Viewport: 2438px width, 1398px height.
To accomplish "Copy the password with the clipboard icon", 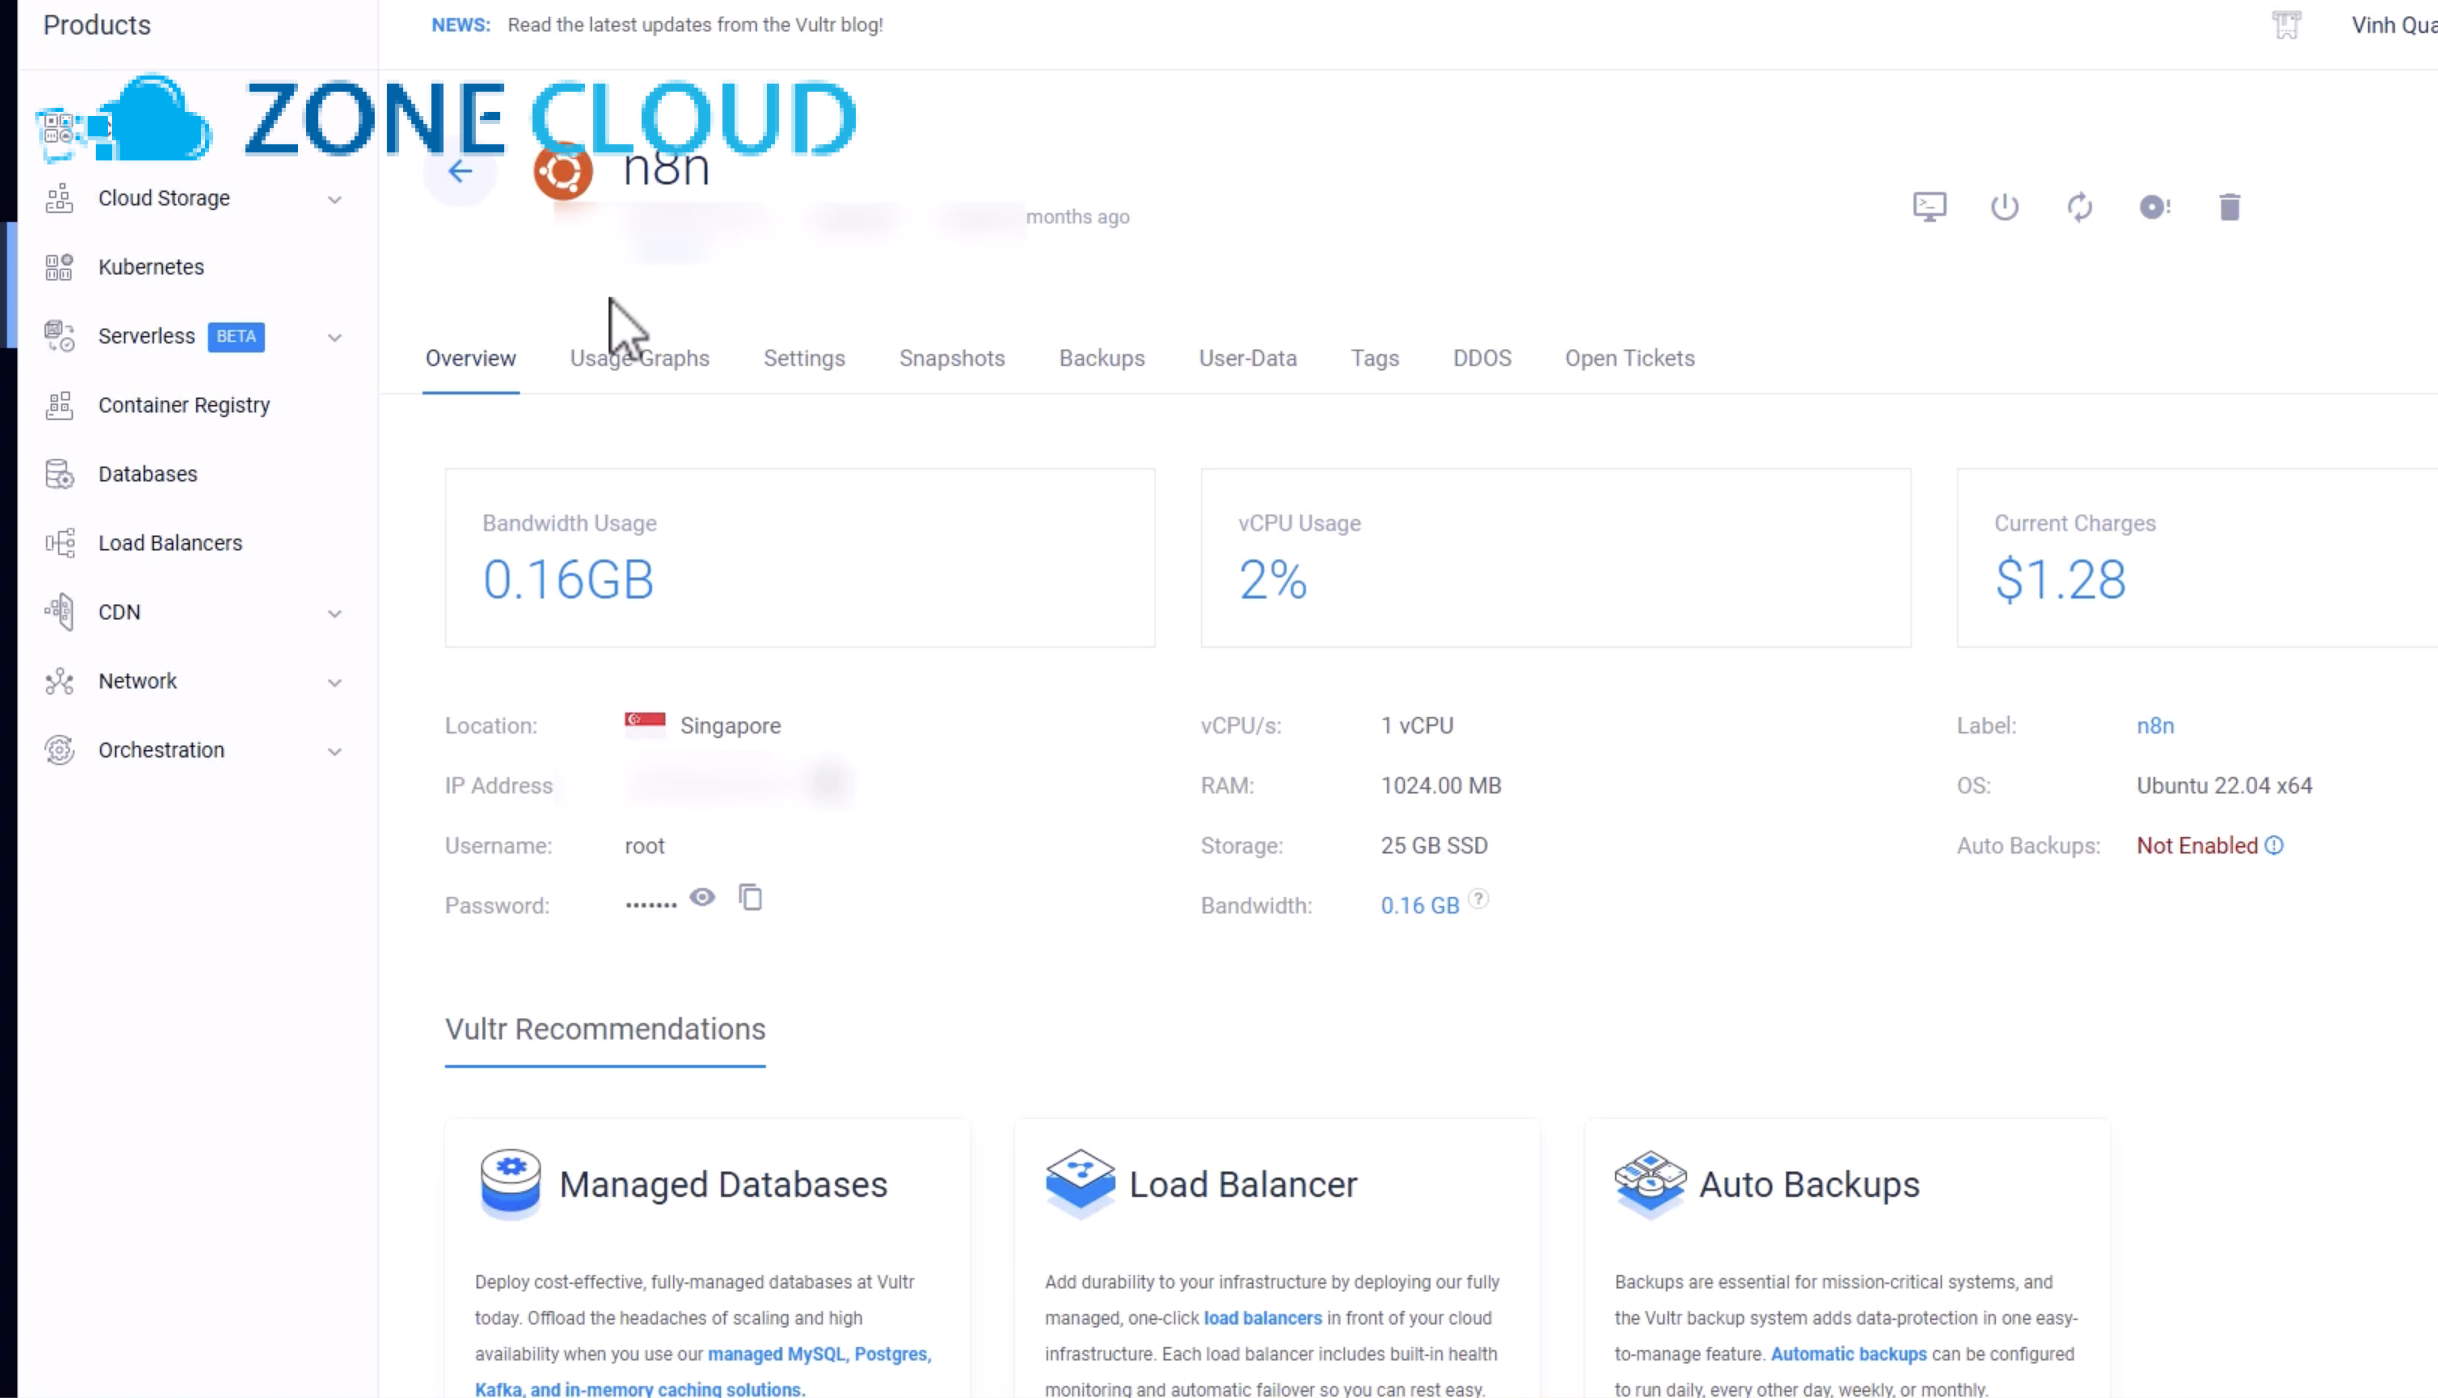I will pos(750,897).
